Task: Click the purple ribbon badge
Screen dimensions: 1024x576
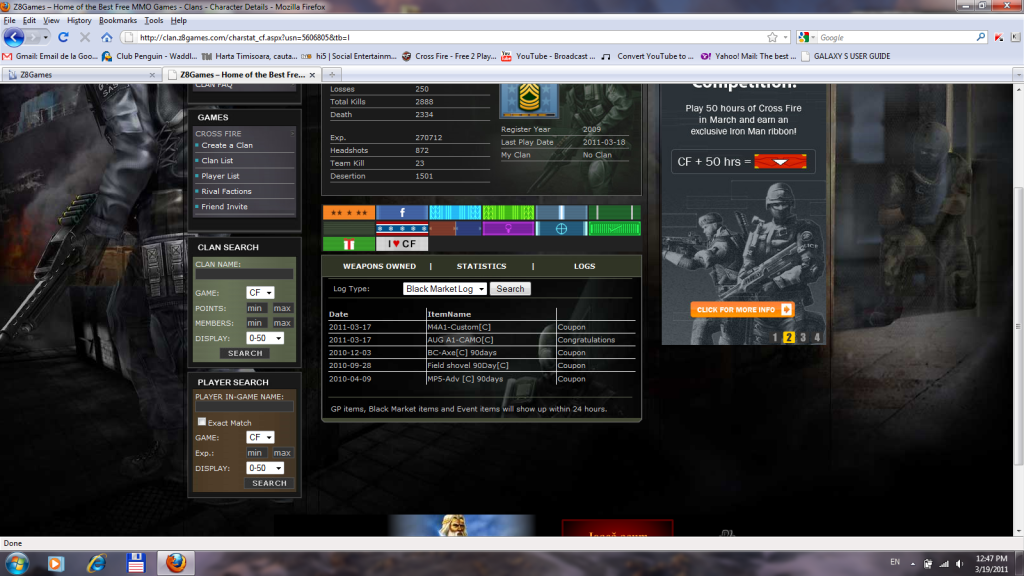Action: (508, 229)
